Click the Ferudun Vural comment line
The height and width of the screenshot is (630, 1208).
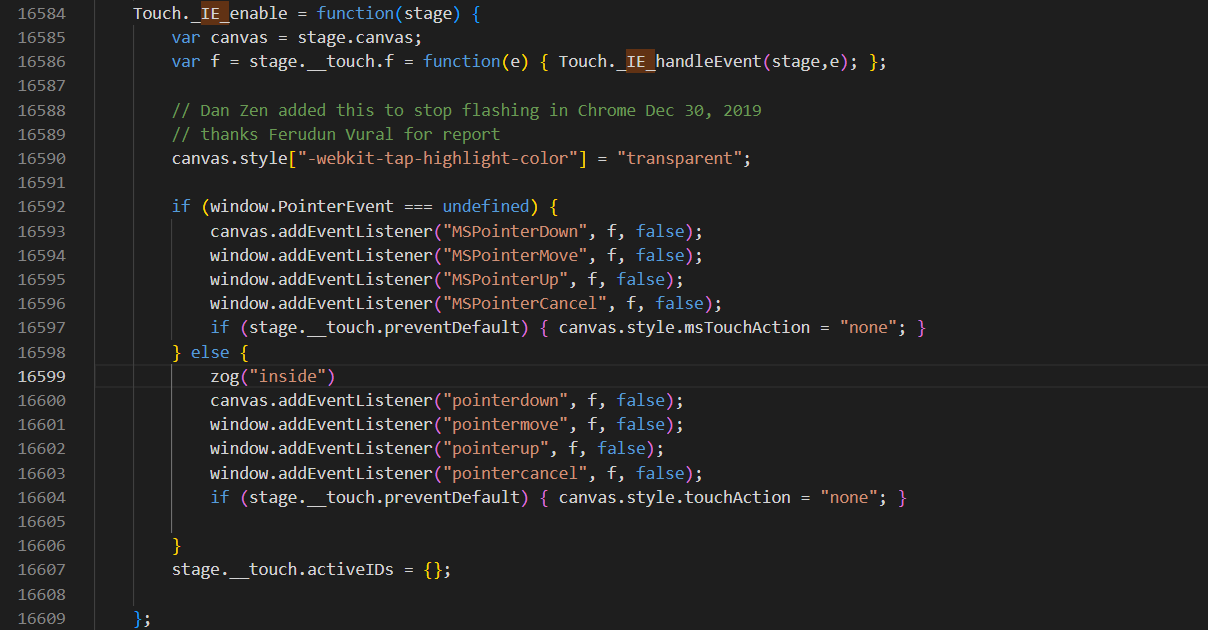click(335, 134)
